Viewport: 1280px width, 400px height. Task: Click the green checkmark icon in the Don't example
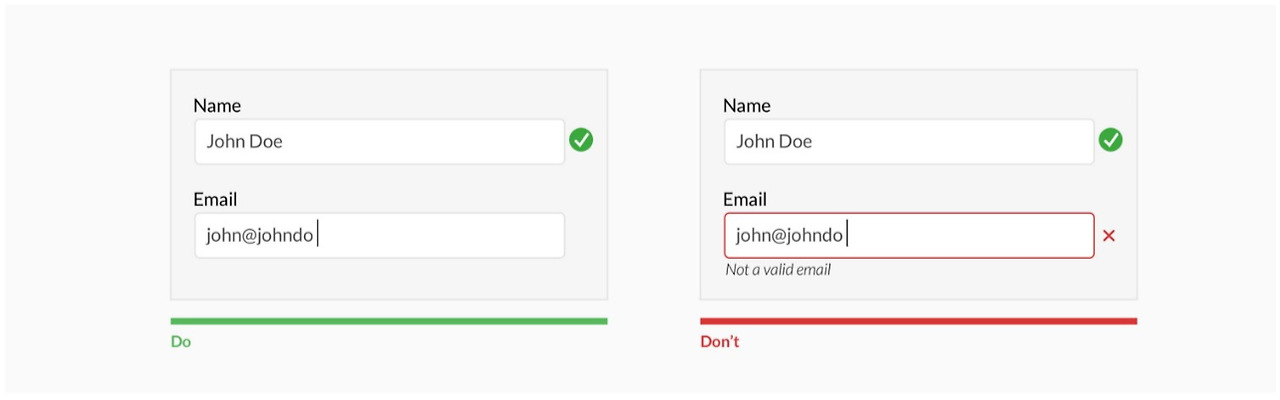point(1110,141)
